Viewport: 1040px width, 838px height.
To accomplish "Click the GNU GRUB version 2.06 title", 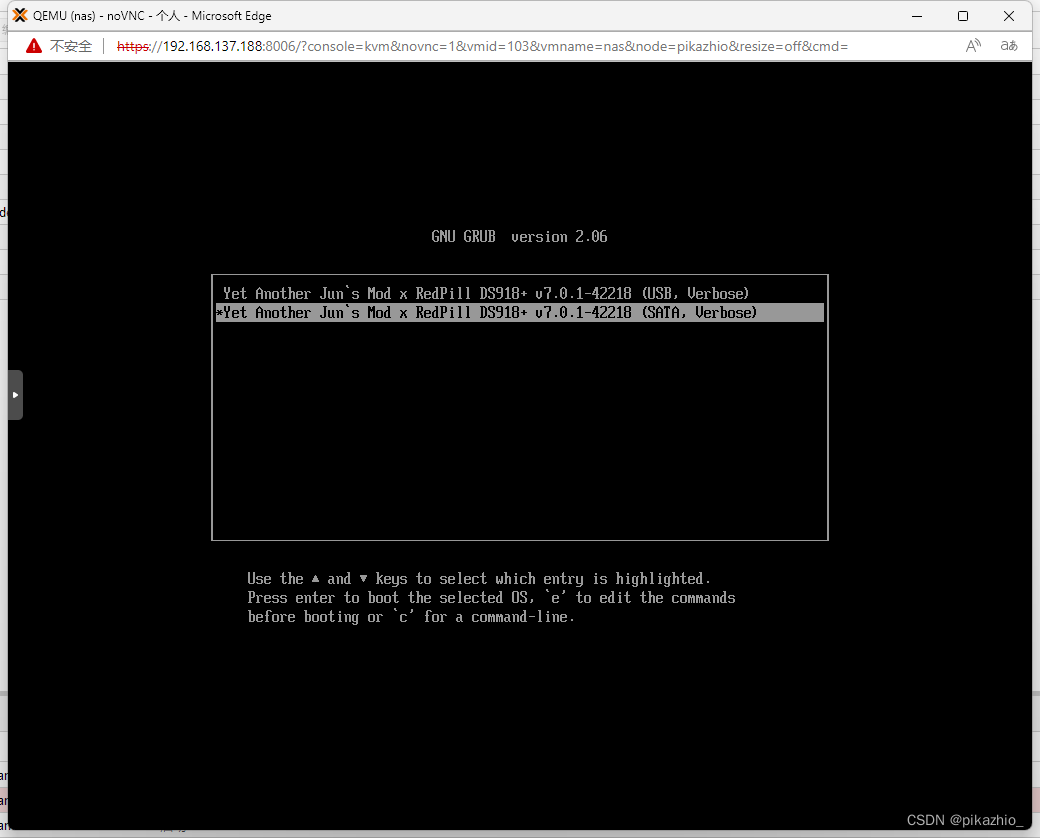I will (519, 237).
